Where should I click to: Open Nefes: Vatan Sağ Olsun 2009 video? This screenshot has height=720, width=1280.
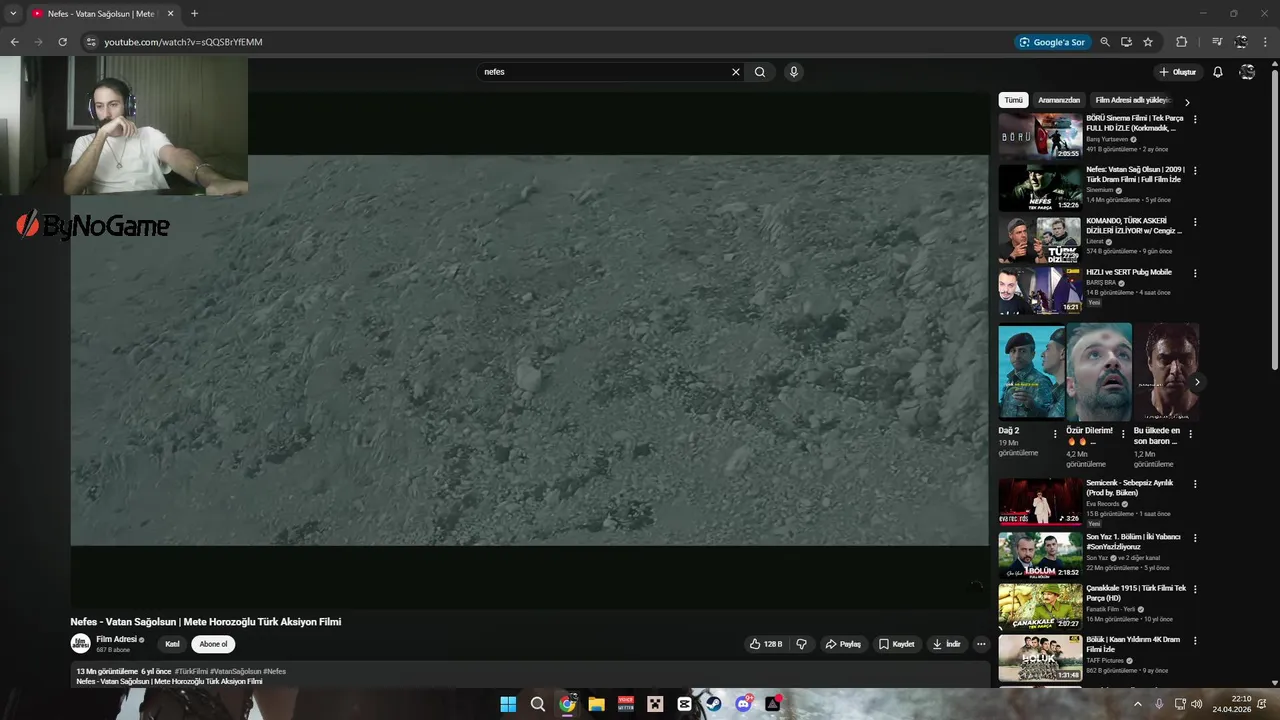pyautogui.click(x=1040, y=187)
